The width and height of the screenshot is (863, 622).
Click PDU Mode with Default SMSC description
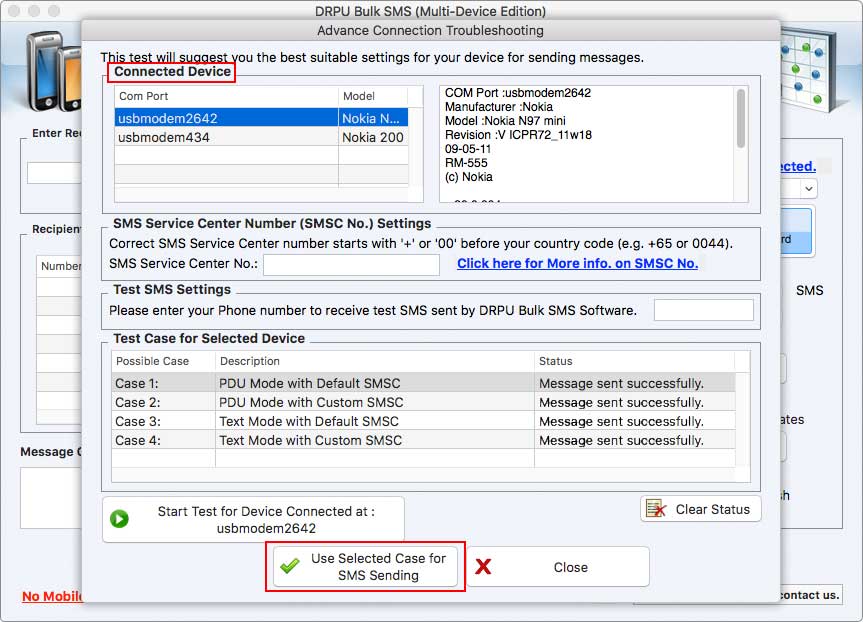pos(310,383)
